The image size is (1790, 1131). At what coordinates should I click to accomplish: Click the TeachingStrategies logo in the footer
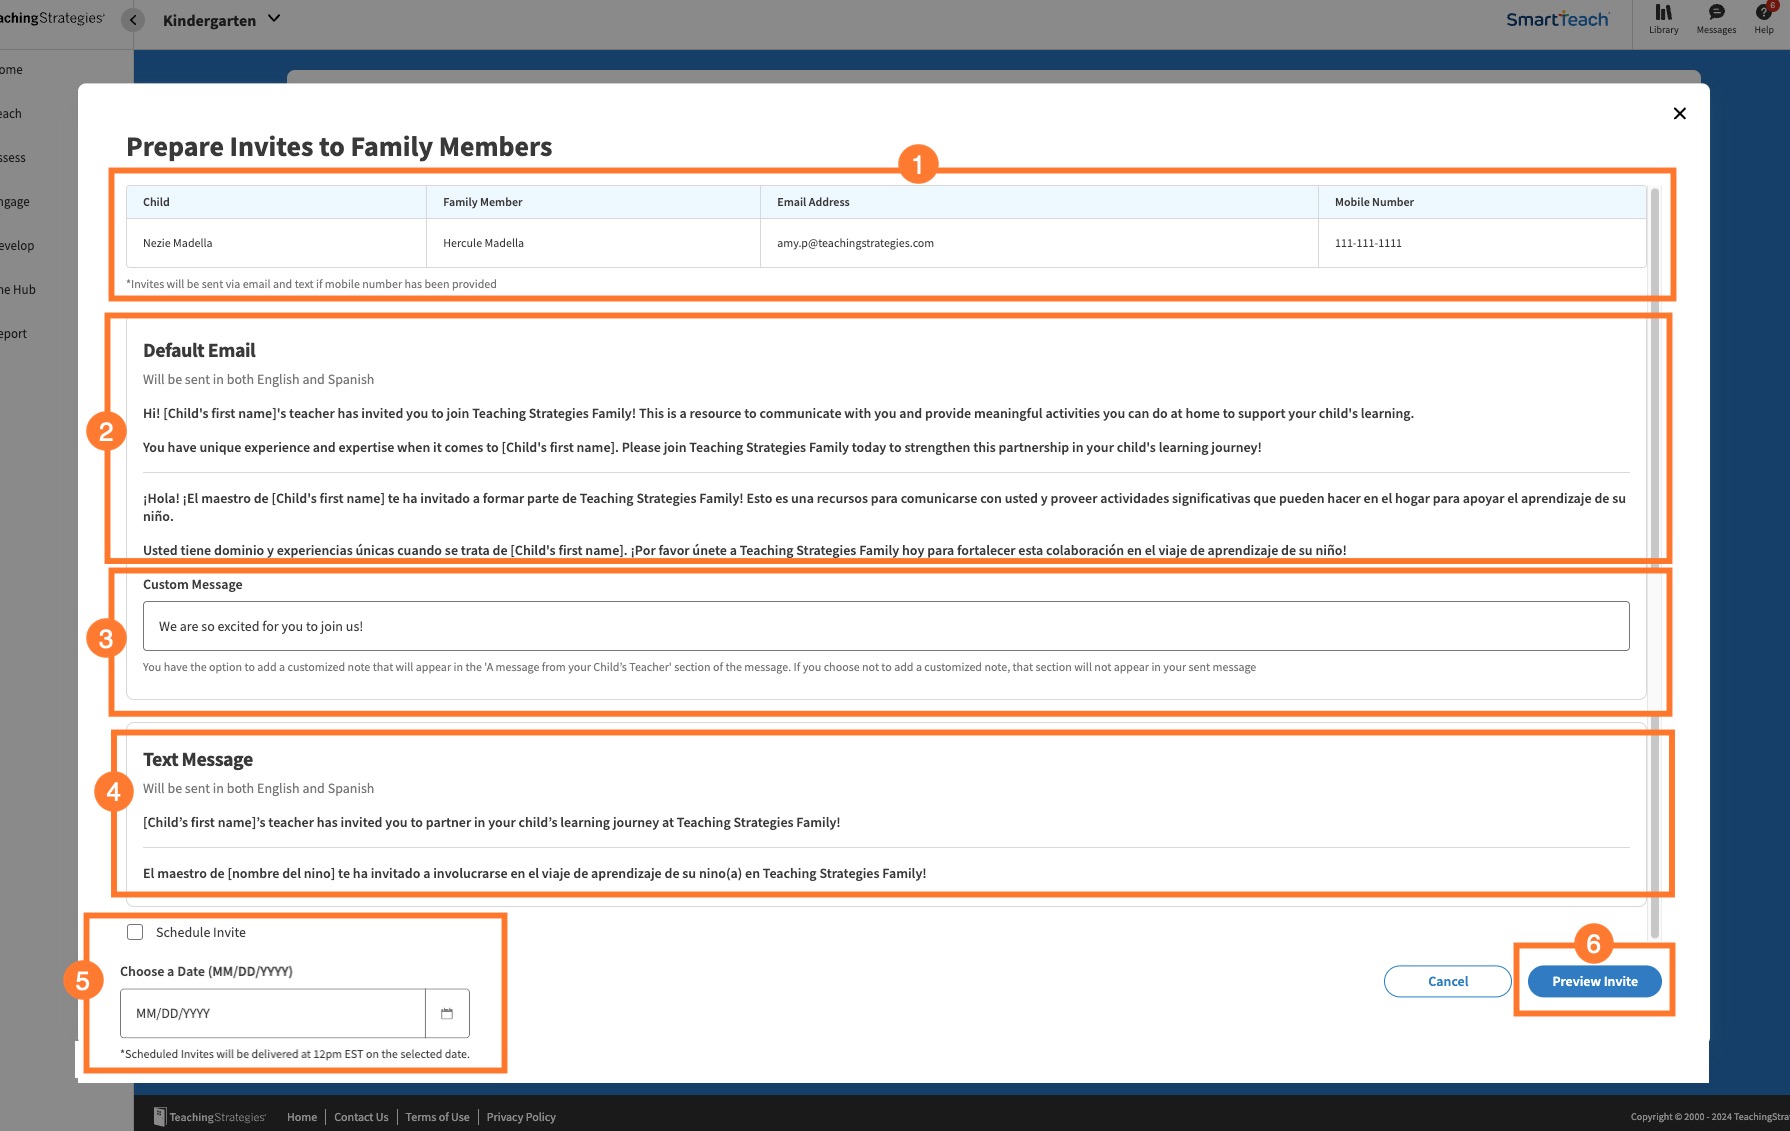210,1117
